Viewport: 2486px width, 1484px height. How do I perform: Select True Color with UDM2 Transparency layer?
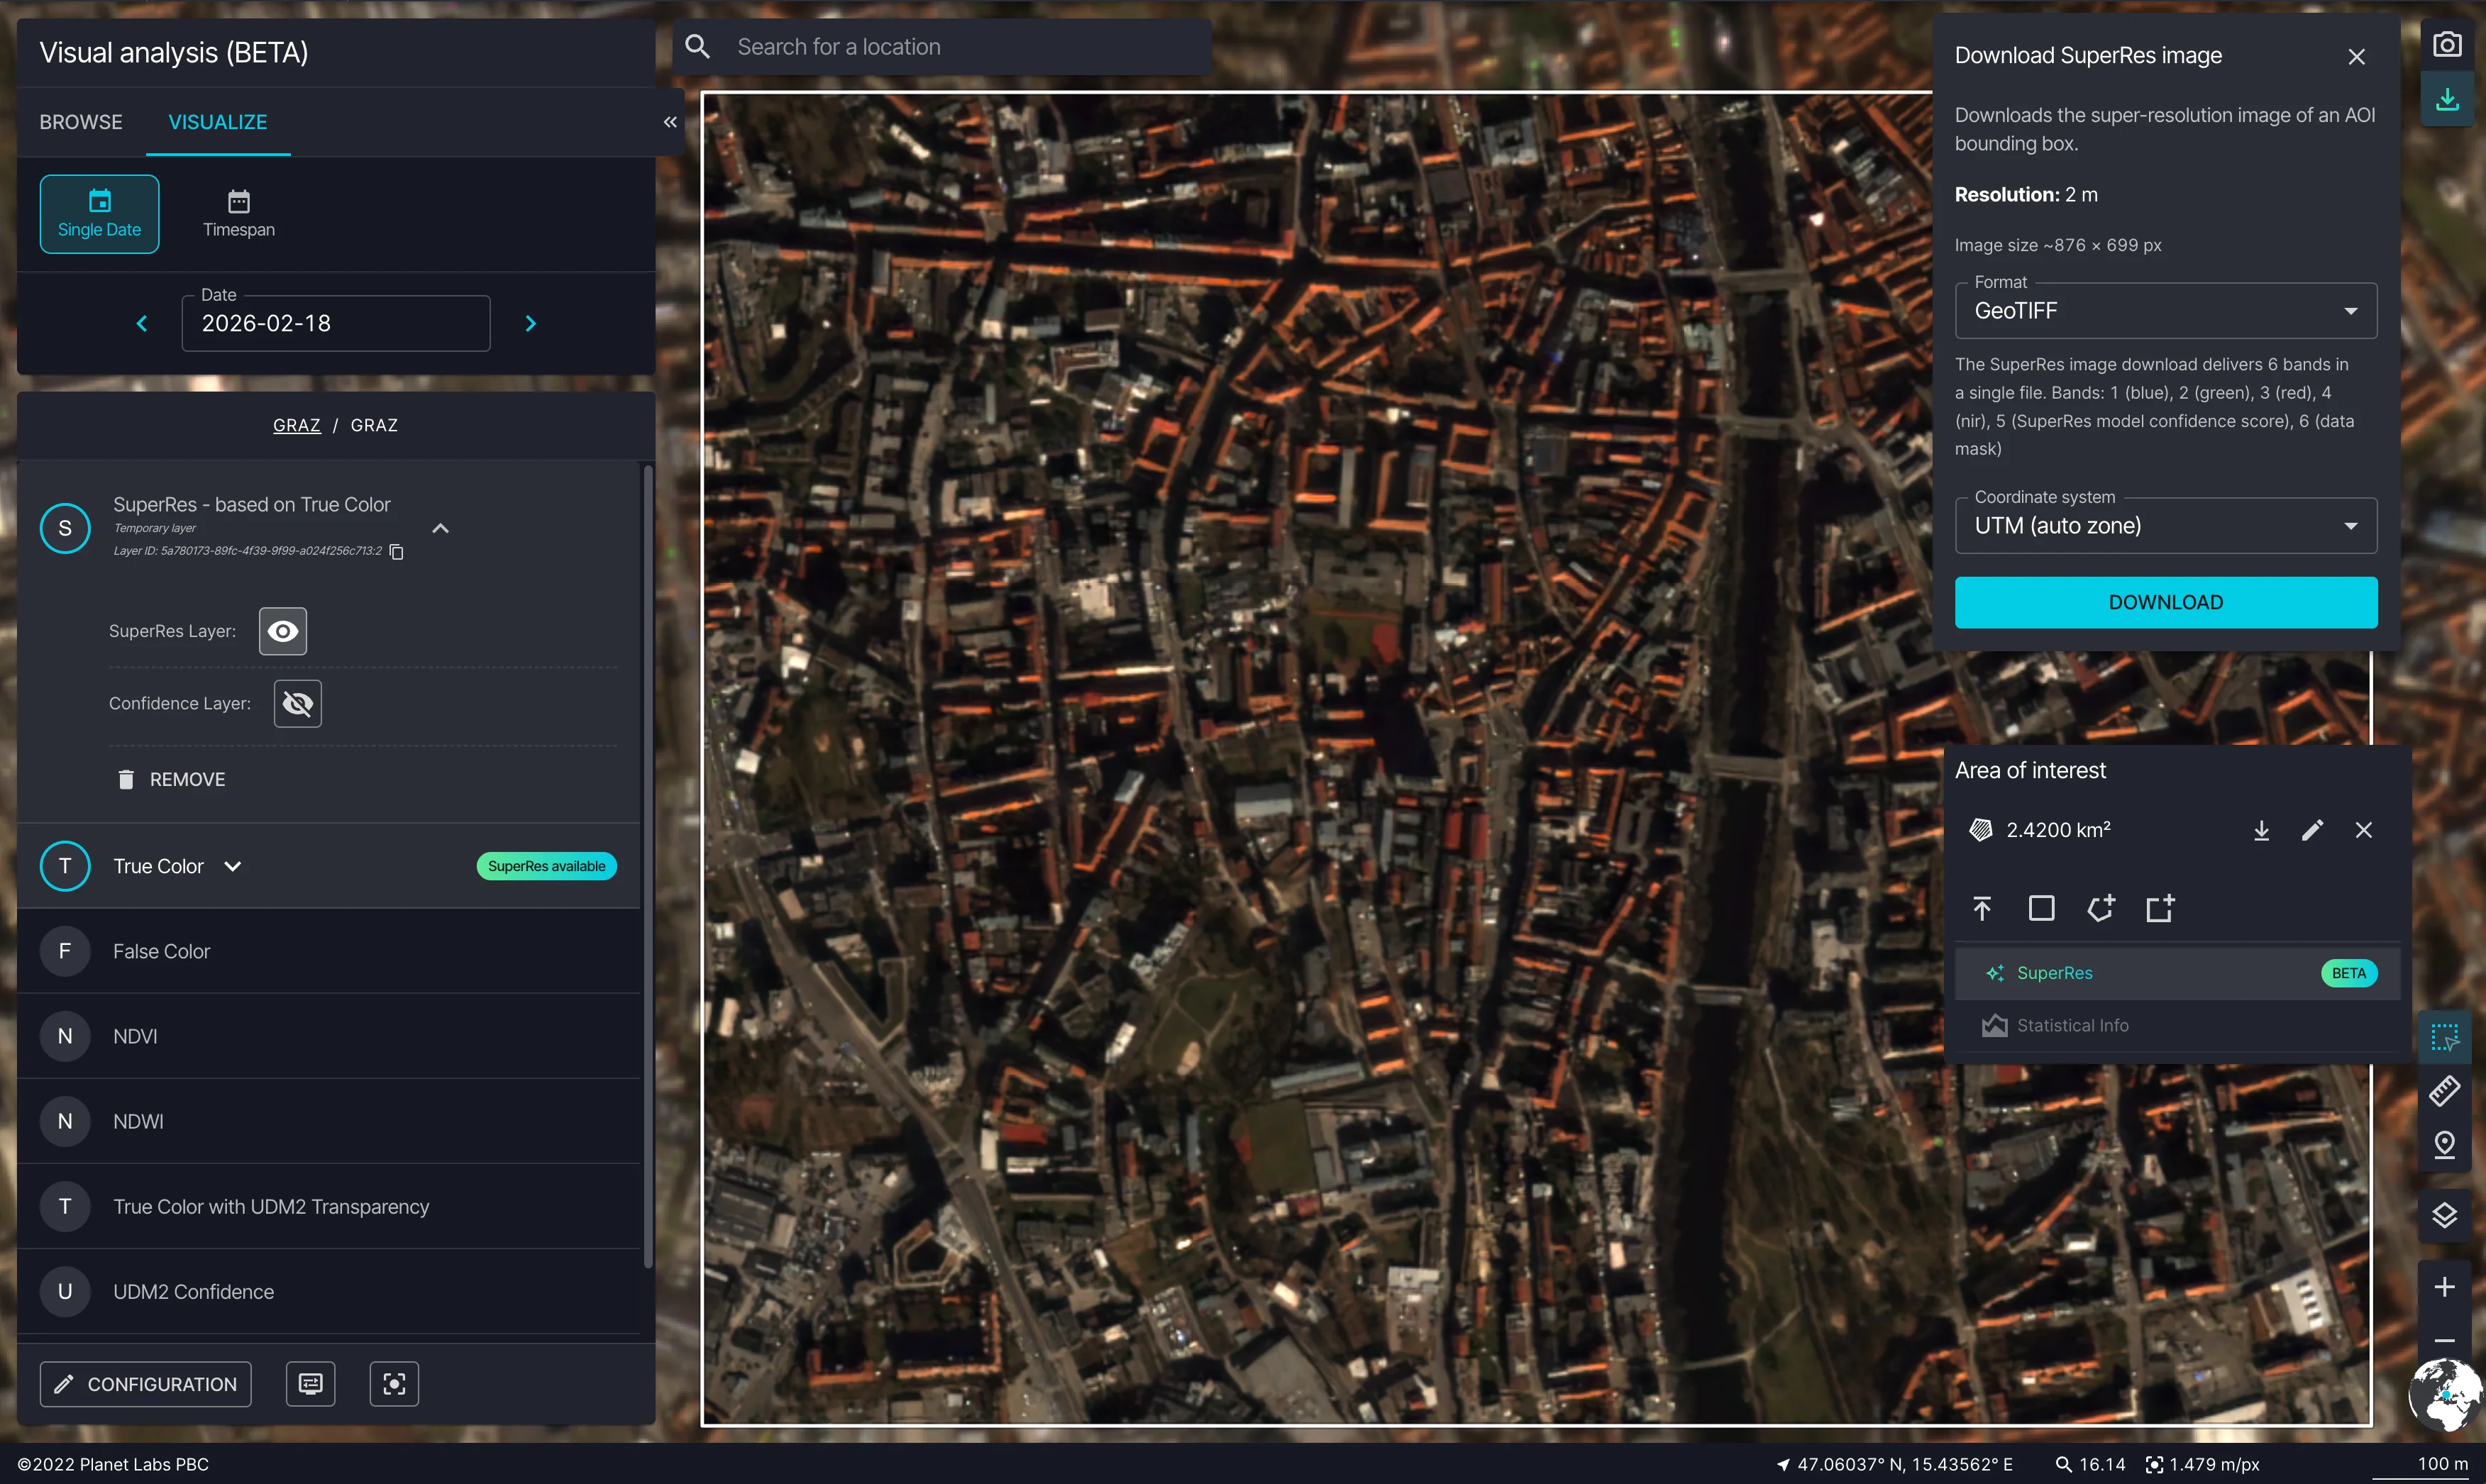click(x=329, y=1206)
